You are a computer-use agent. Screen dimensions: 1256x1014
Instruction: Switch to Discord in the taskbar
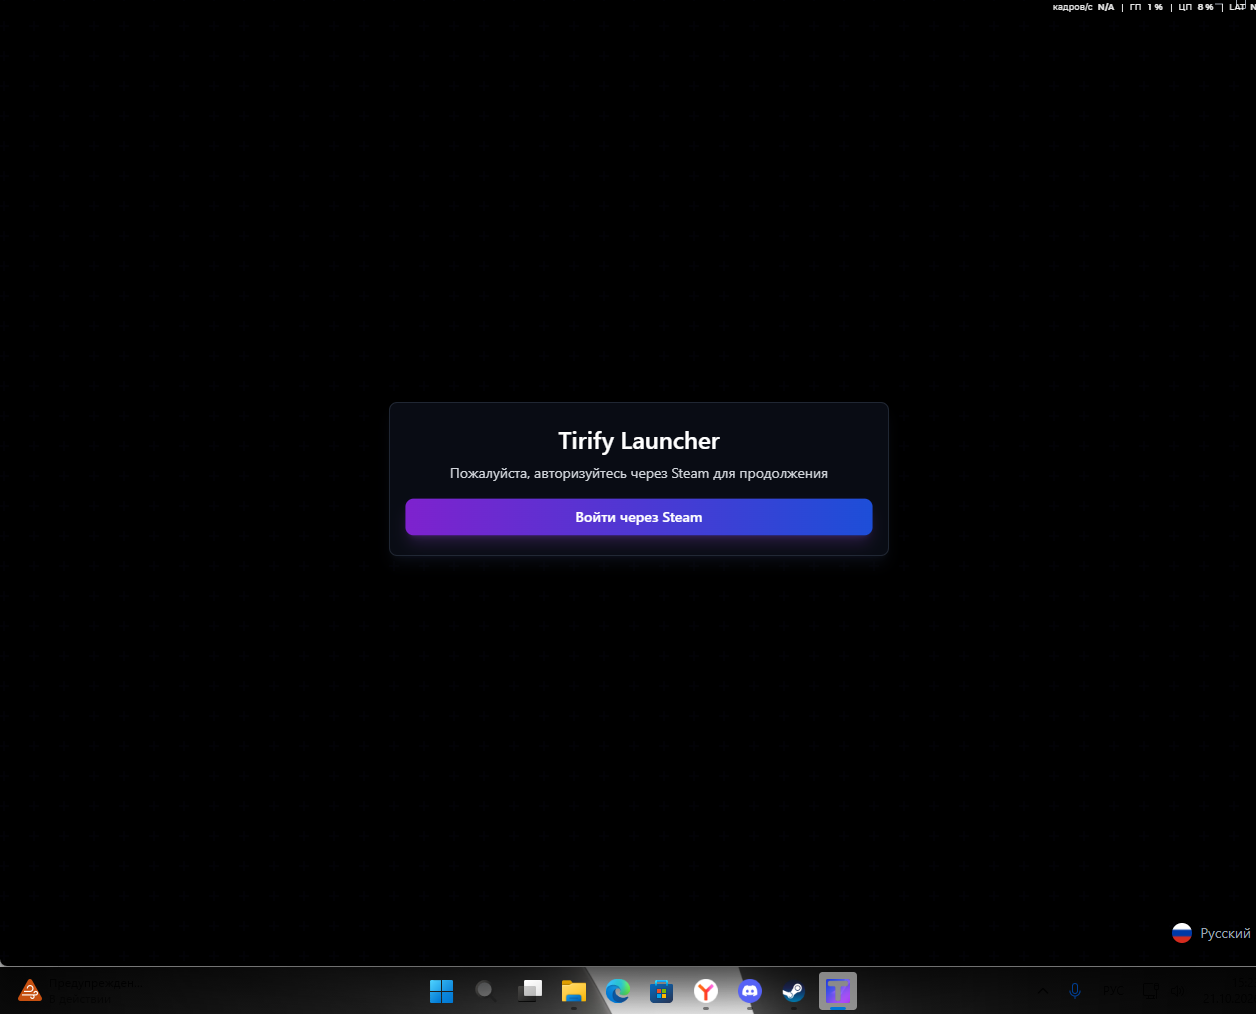pyautogui.click(x=750, y=991)
